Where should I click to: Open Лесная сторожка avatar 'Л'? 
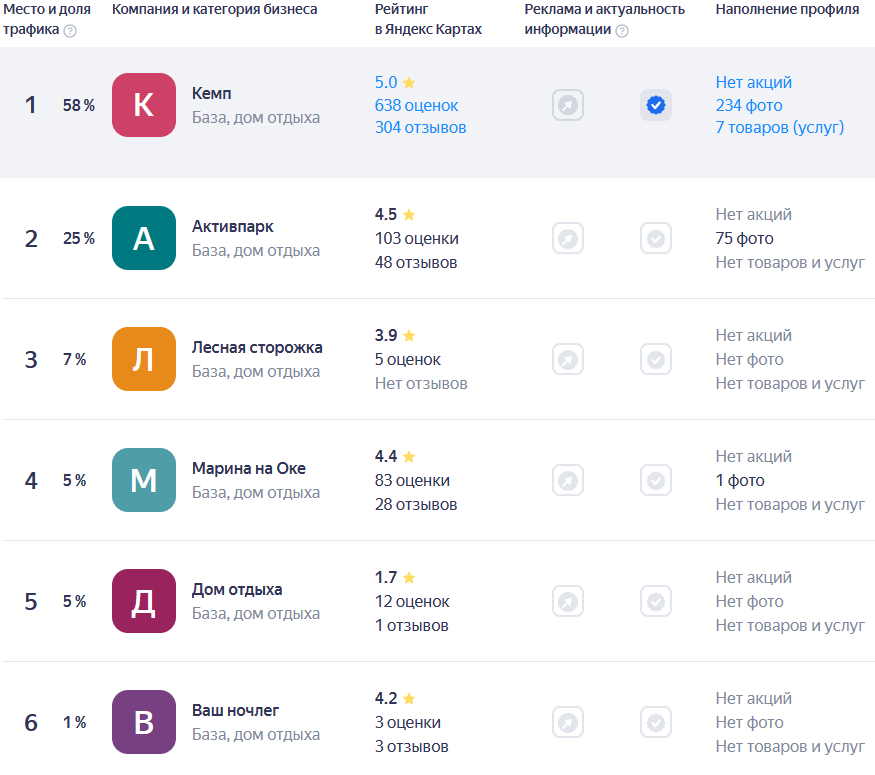click(x=144, y=359)
